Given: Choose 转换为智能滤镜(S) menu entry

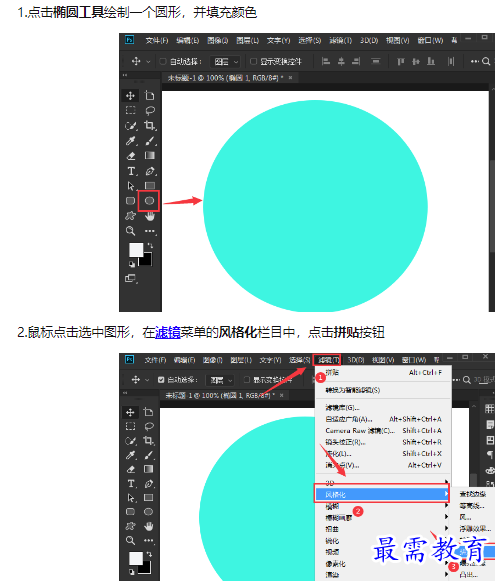Looking at the screenshot, I should pos(383,390).
